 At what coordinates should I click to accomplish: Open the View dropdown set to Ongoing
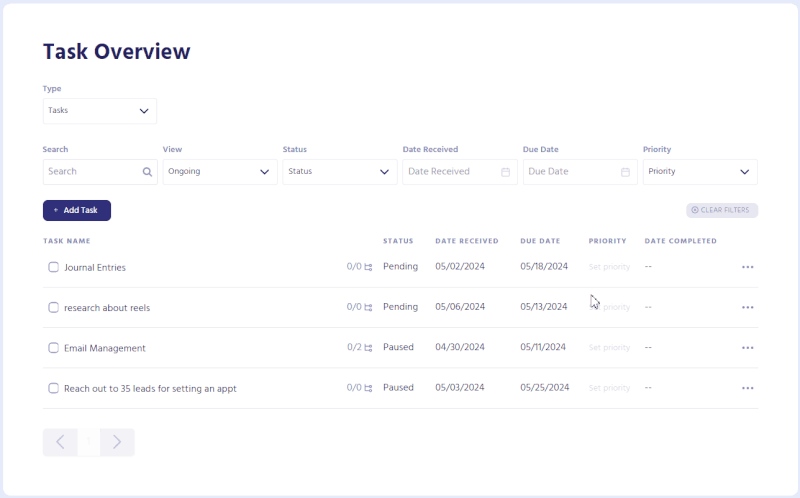point(220,172)
